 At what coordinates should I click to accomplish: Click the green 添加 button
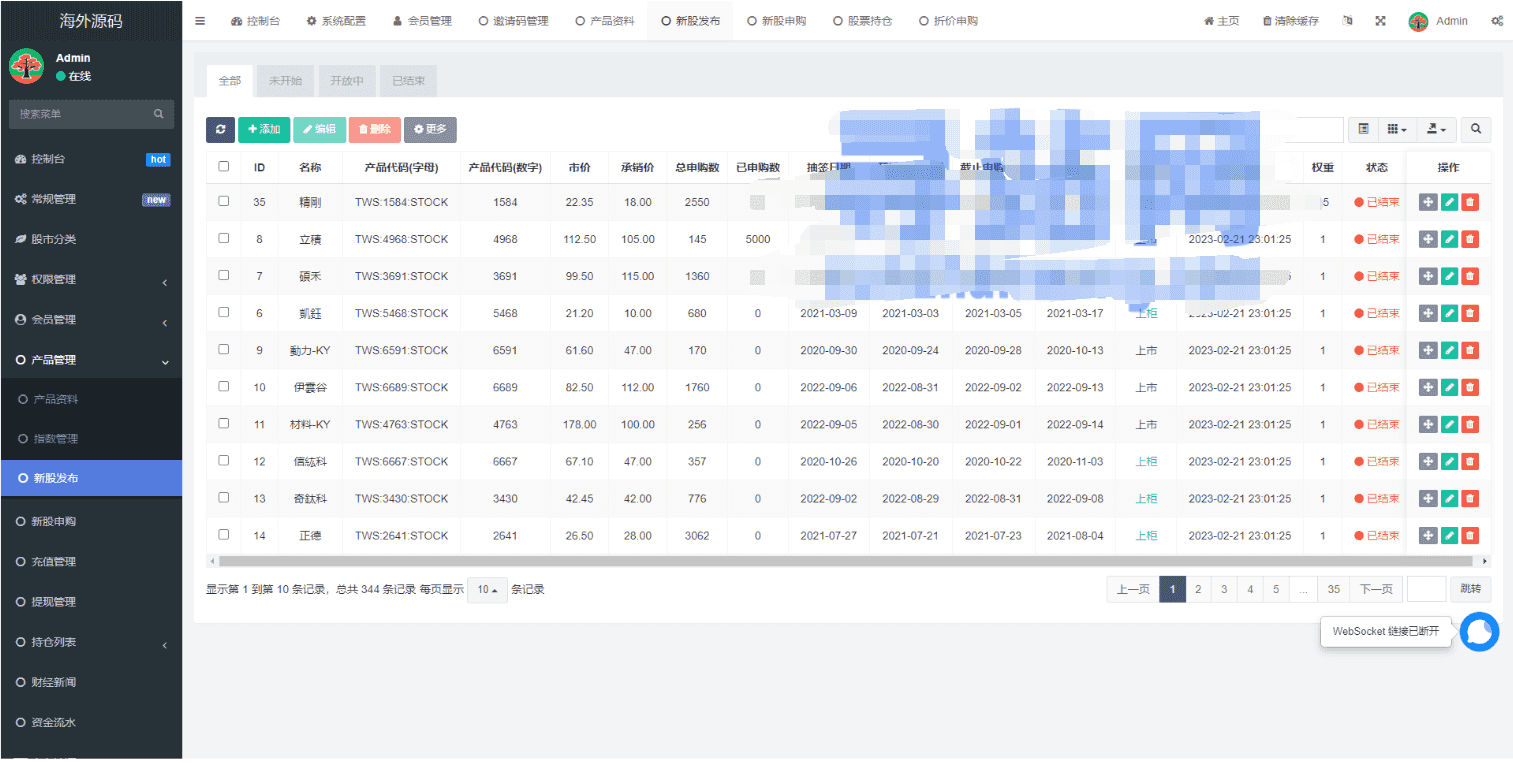pos(264,129)
